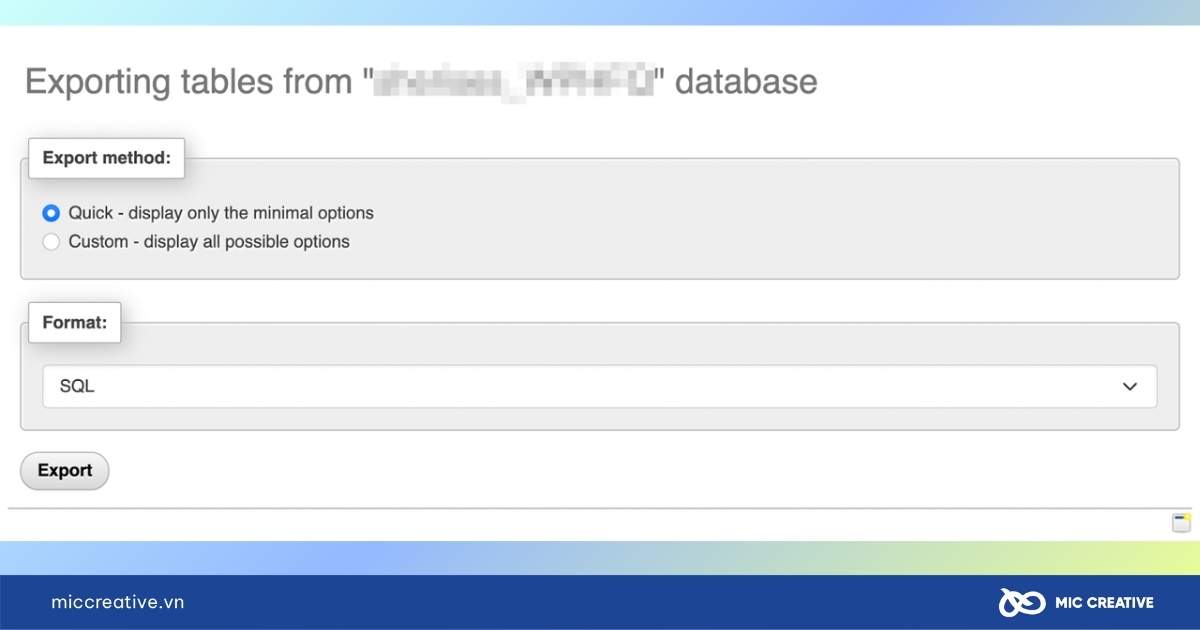Select the Custom export method radio button
Screen dimensions: 1200x630
tap(51, 241)
